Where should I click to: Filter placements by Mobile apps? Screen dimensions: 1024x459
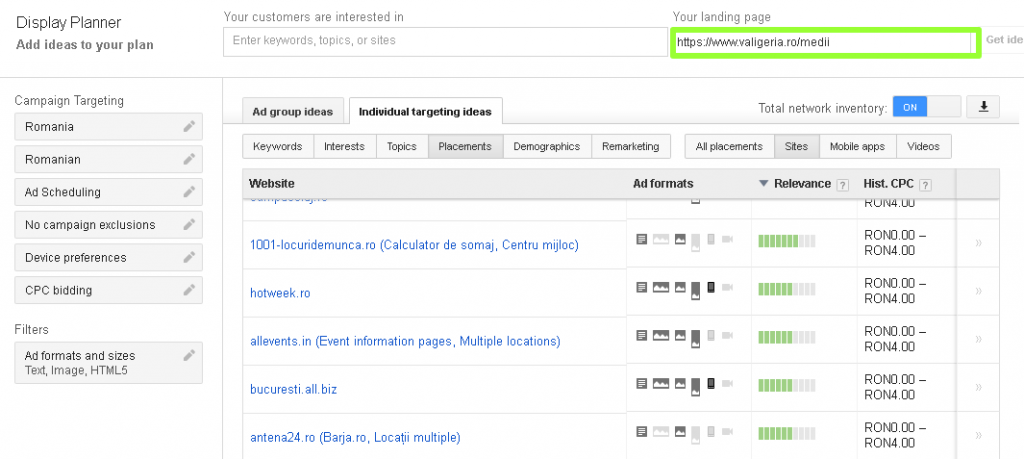(857, 146)
